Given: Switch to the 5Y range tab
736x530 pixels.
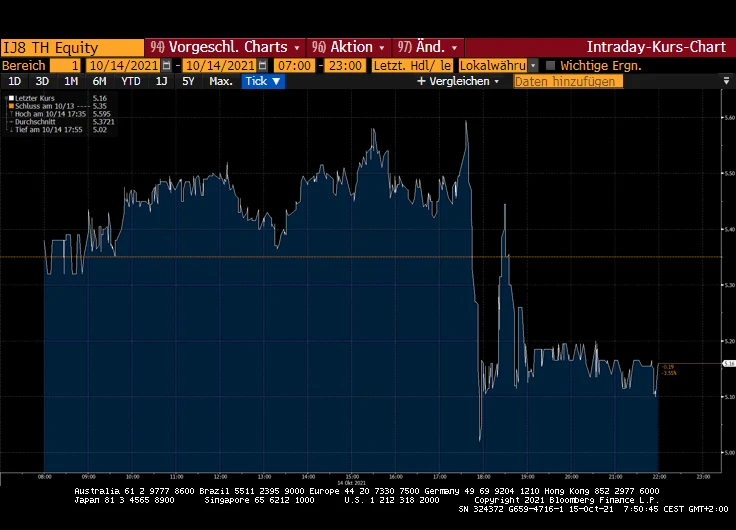Looking at the screenshot, I should 188,81.
